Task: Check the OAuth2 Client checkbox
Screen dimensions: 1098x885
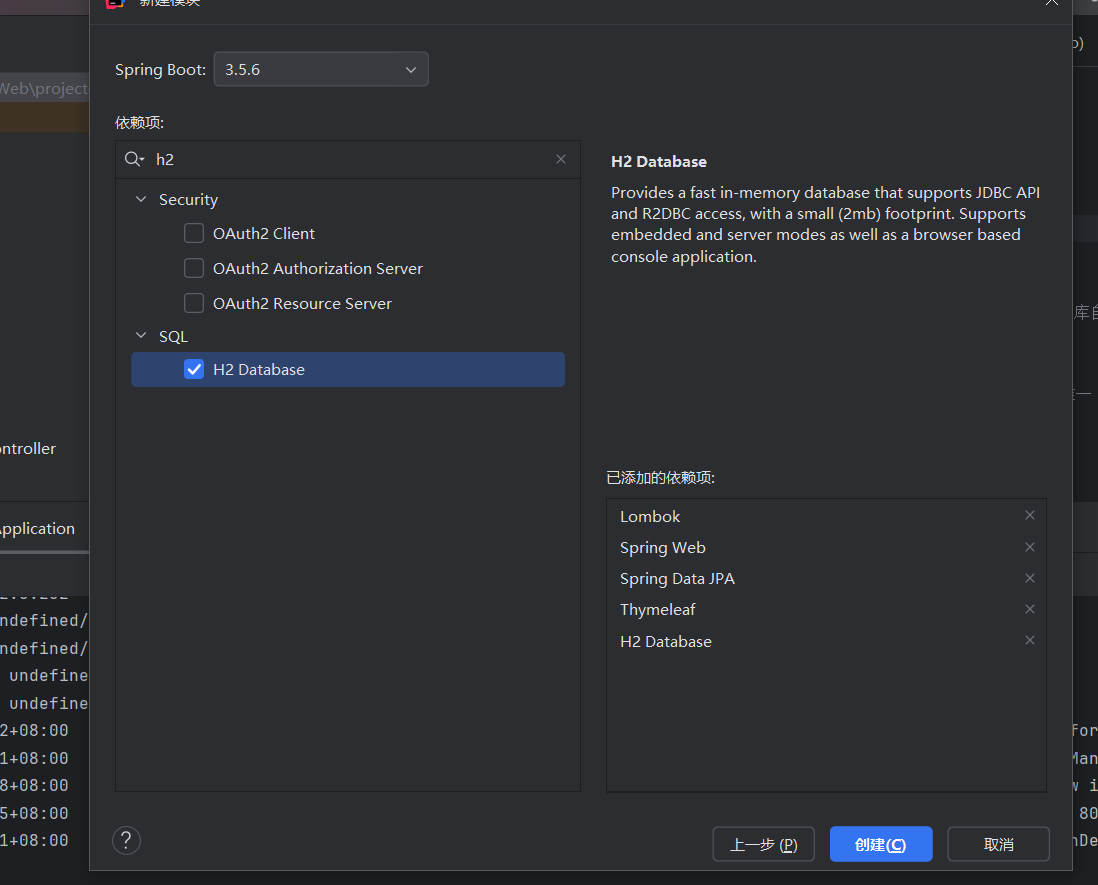Action: click(194, 233)
